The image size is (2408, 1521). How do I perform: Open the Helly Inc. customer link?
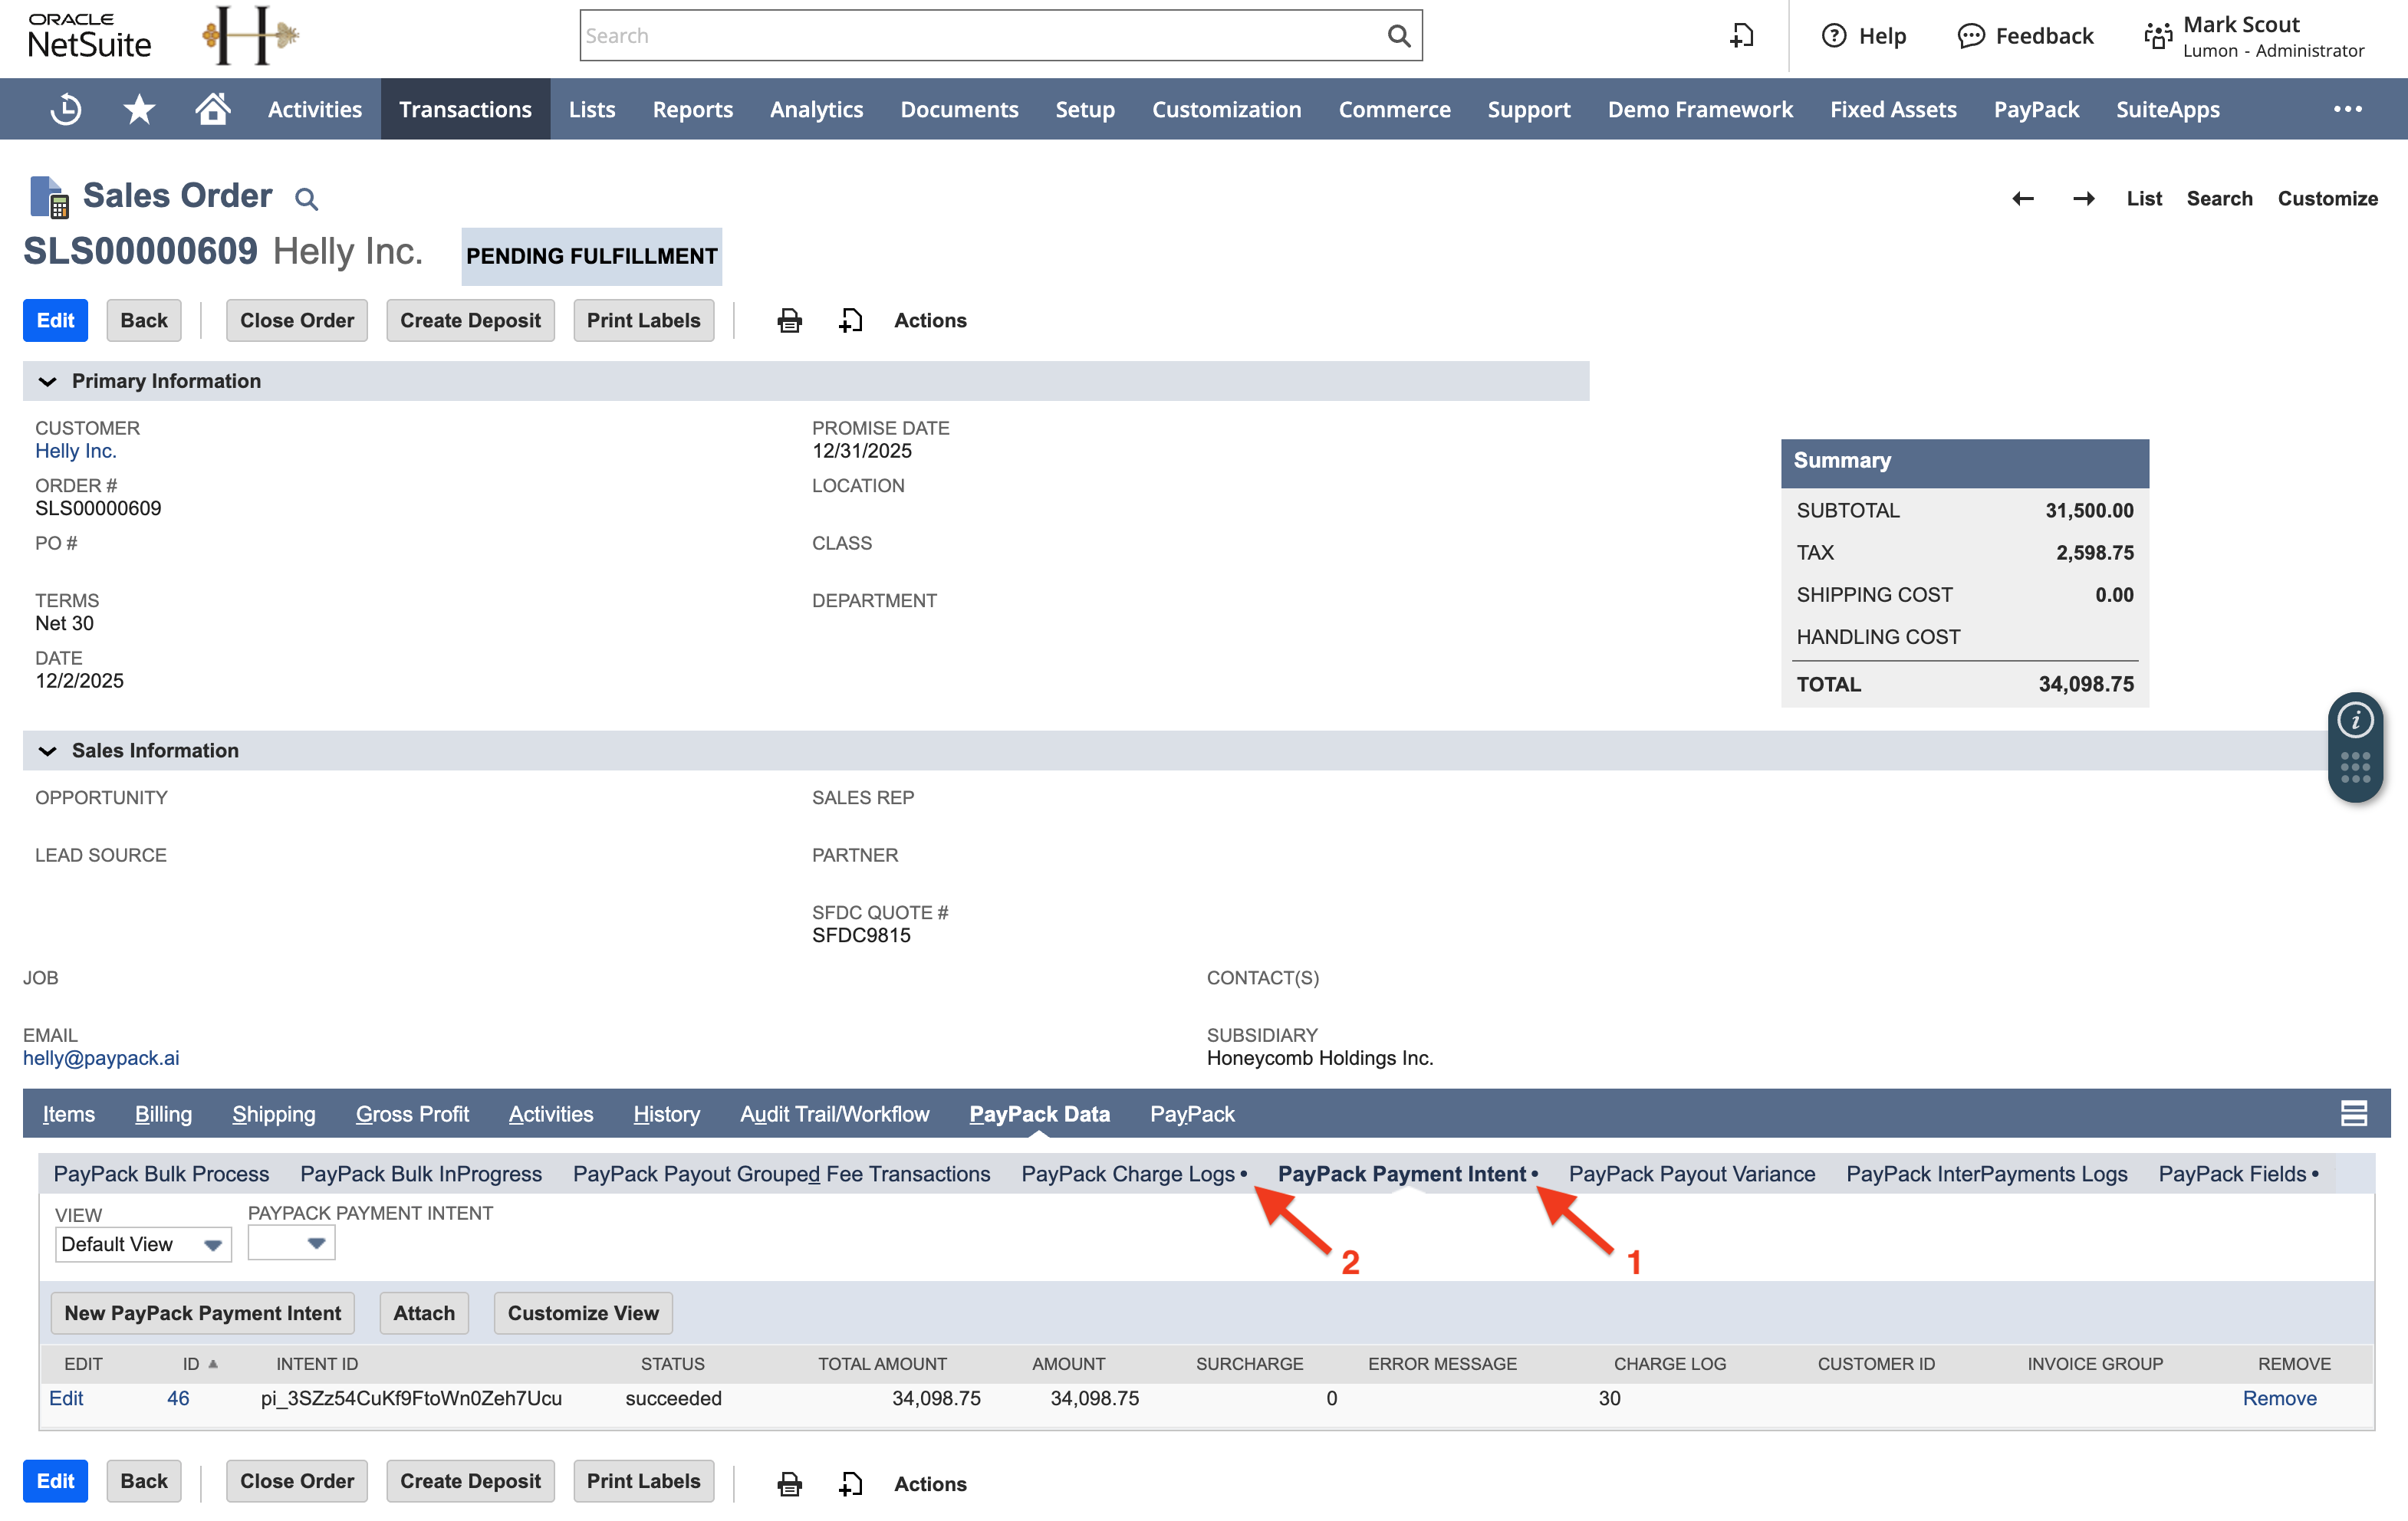76,451
